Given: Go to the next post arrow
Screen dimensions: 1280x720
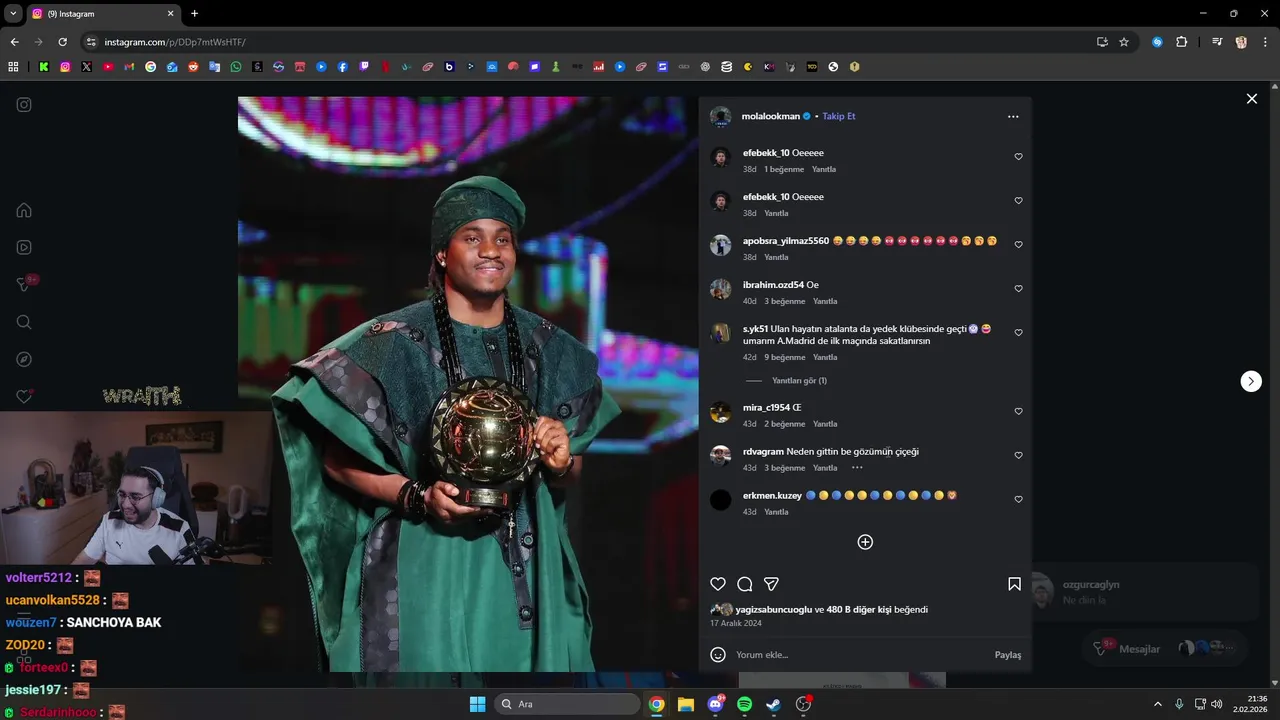Looking at the screenshot, I should [1251, 381].
